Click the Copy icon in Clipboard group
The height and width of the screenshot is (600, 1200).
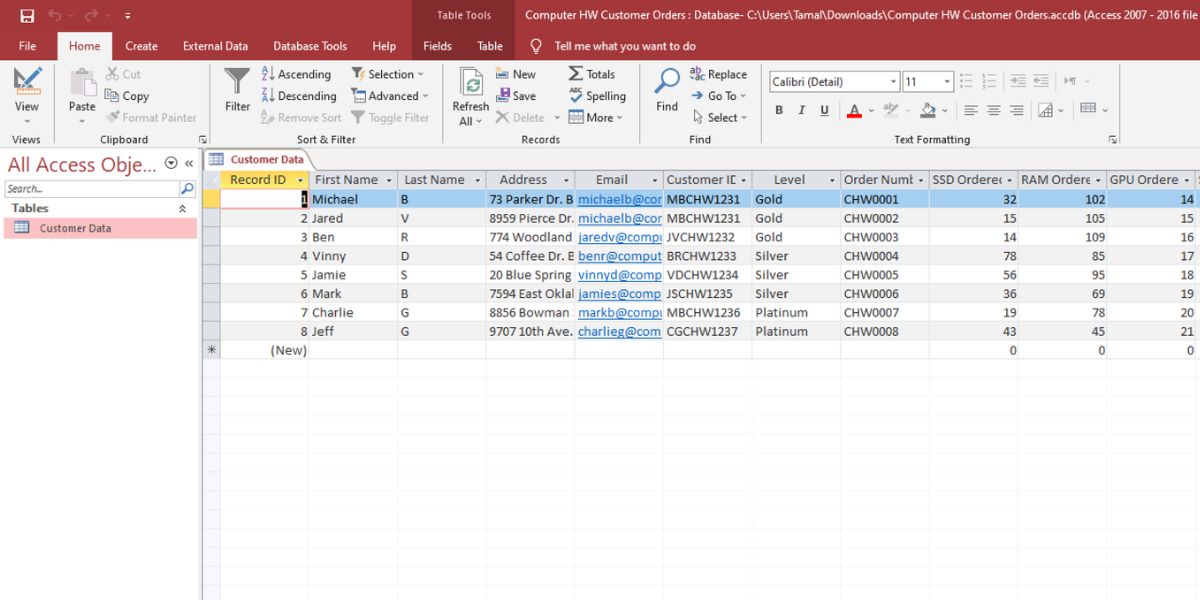coord(127,96)
